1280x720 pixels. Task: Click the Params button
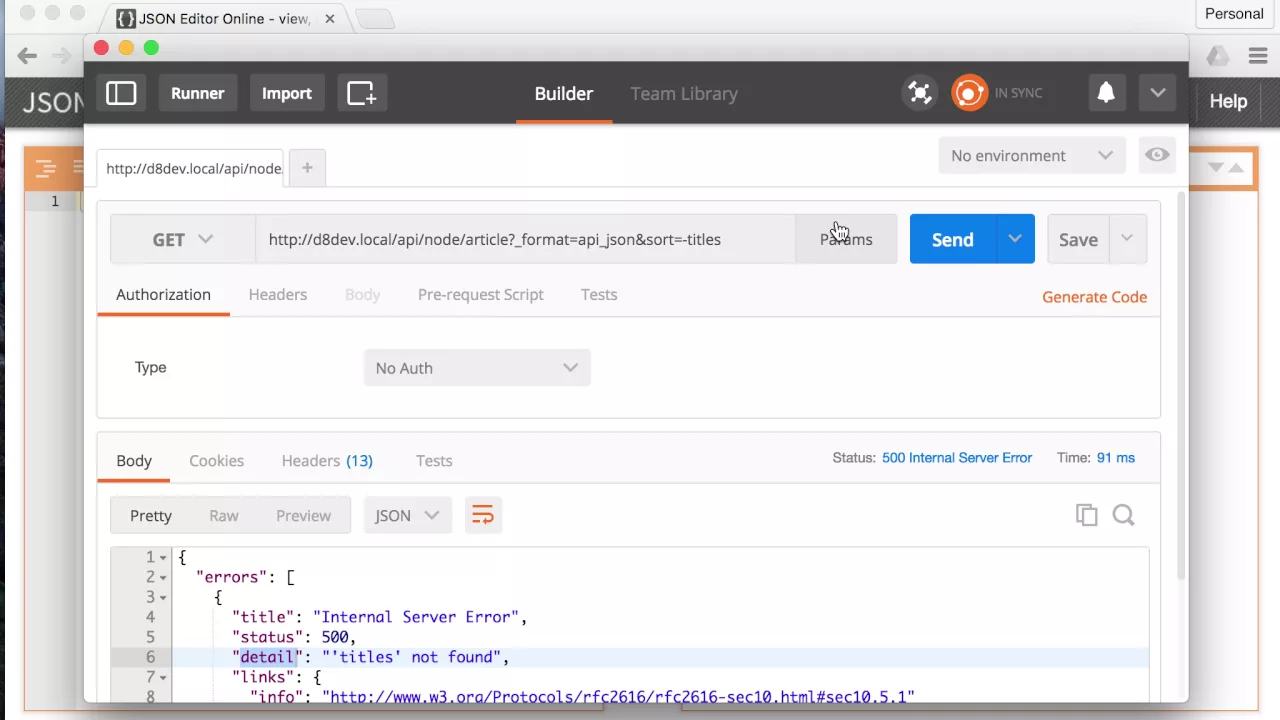point(846,239)
